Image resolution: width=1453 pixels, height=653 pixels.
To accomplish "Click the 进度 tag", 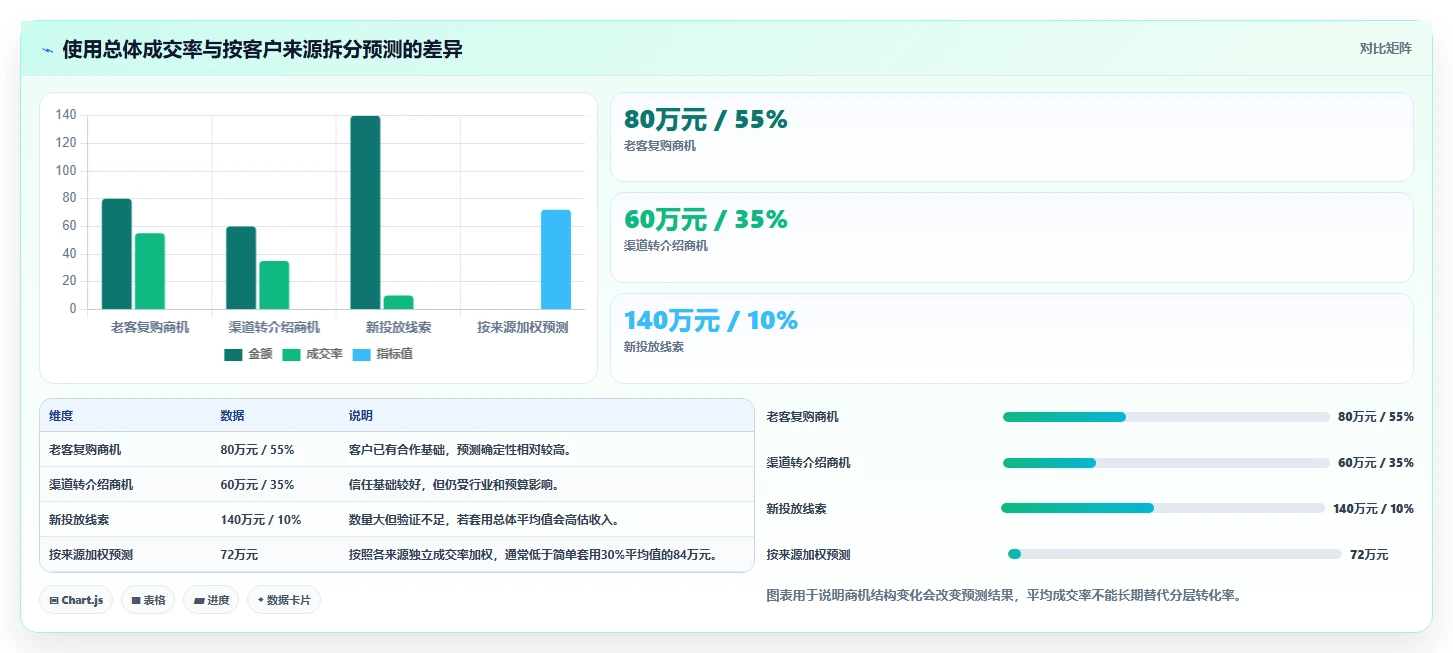I will click(211, 600).
